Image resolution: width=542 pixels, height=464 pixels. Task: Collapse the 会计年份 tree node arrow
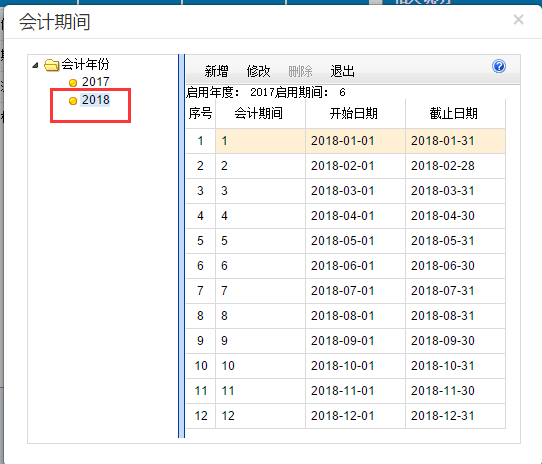35,65
